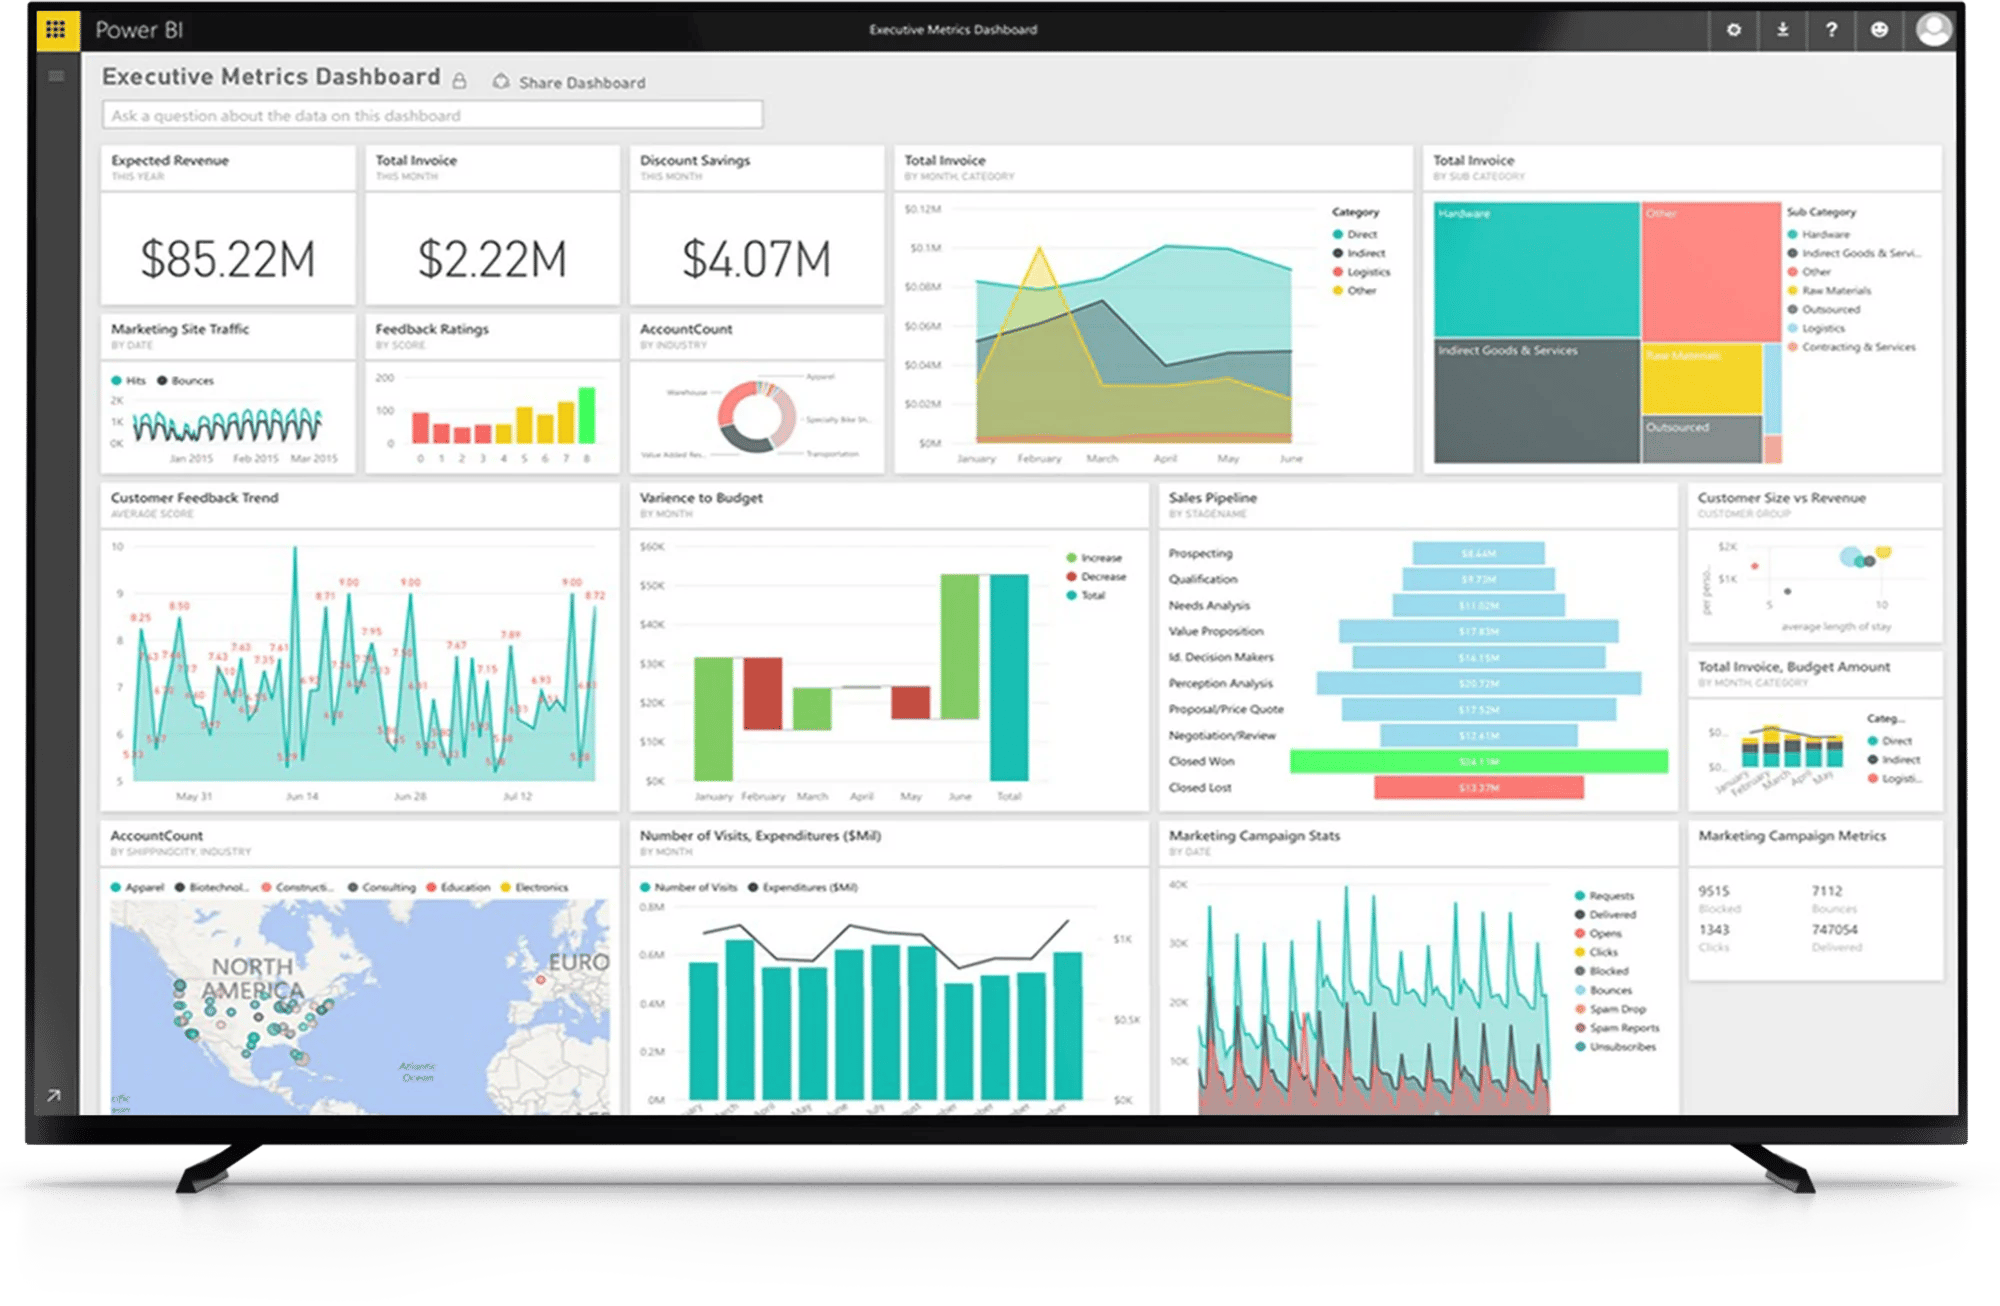Click the Number of Visits legend item
Viewport: 2000px width, 1306px height.
tap(689, 887)
